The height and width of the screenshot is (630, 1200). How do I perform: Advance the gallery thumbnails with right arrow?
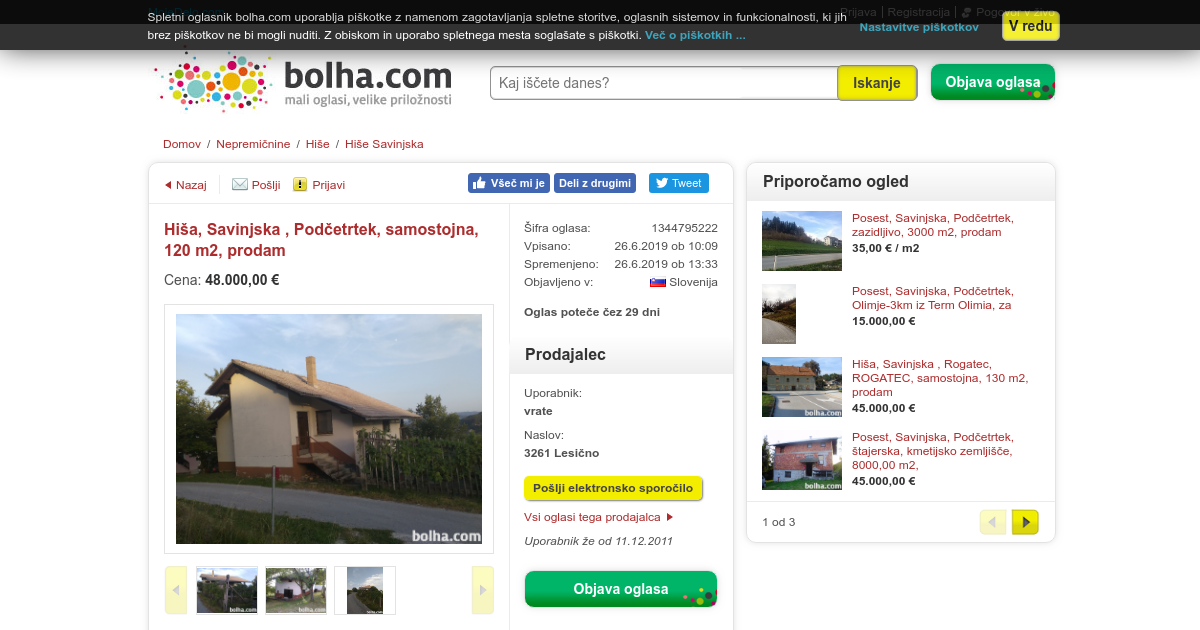(x=483, y=590)
